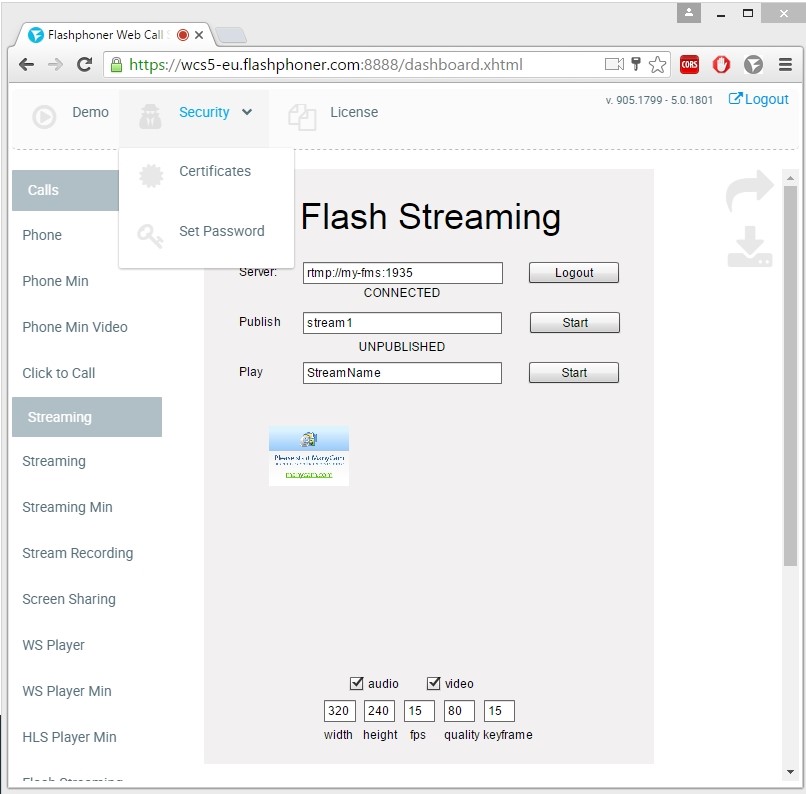The width and height of the screenshot is (806, 794).
Task: Click the Play StreamName field
Action: (x=402, y=373)
